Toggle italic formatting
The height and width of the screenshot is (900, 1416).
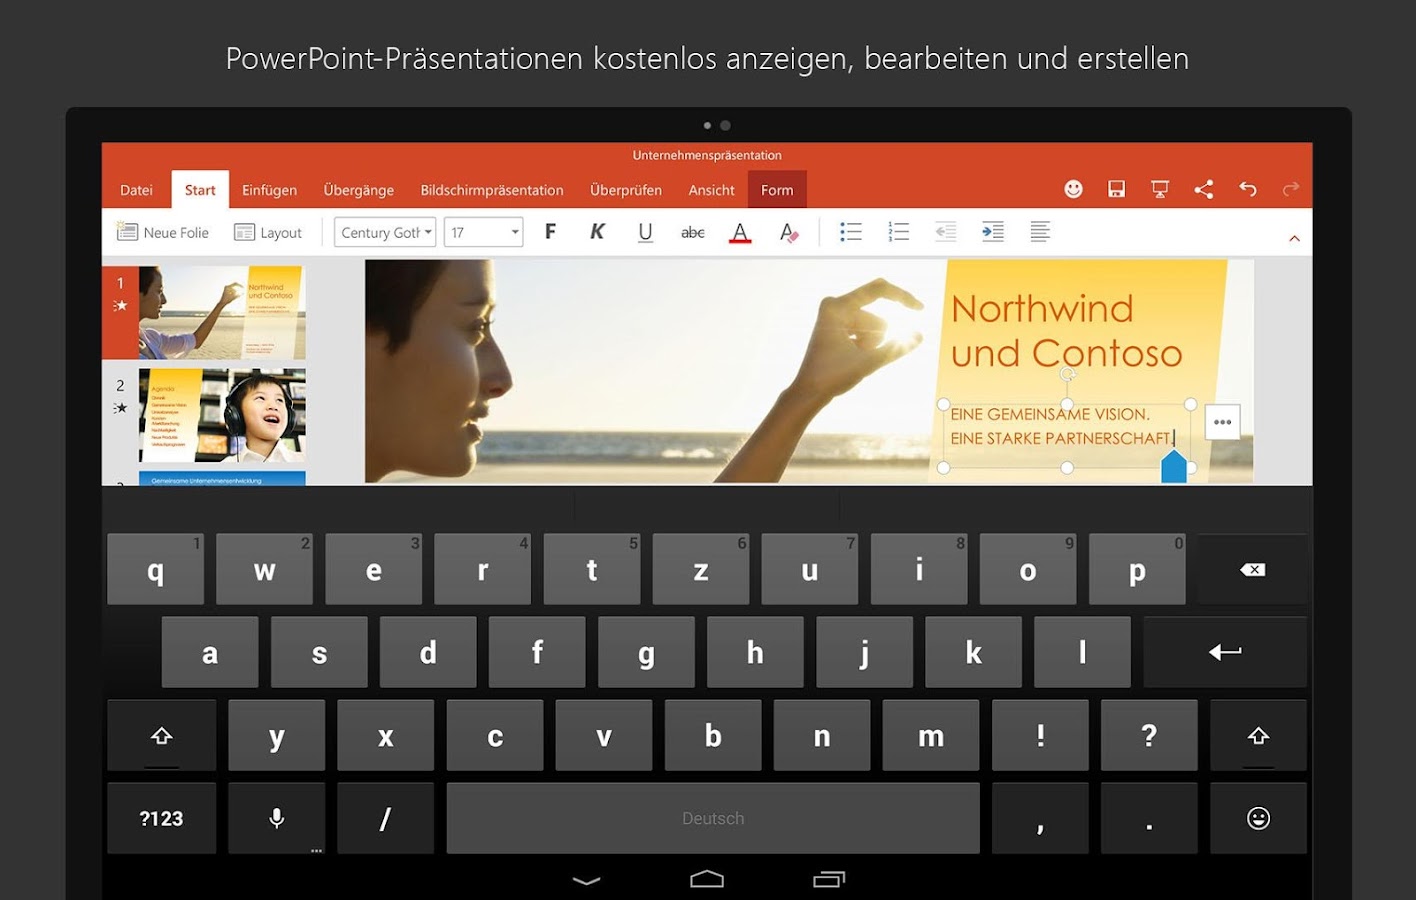597,231
